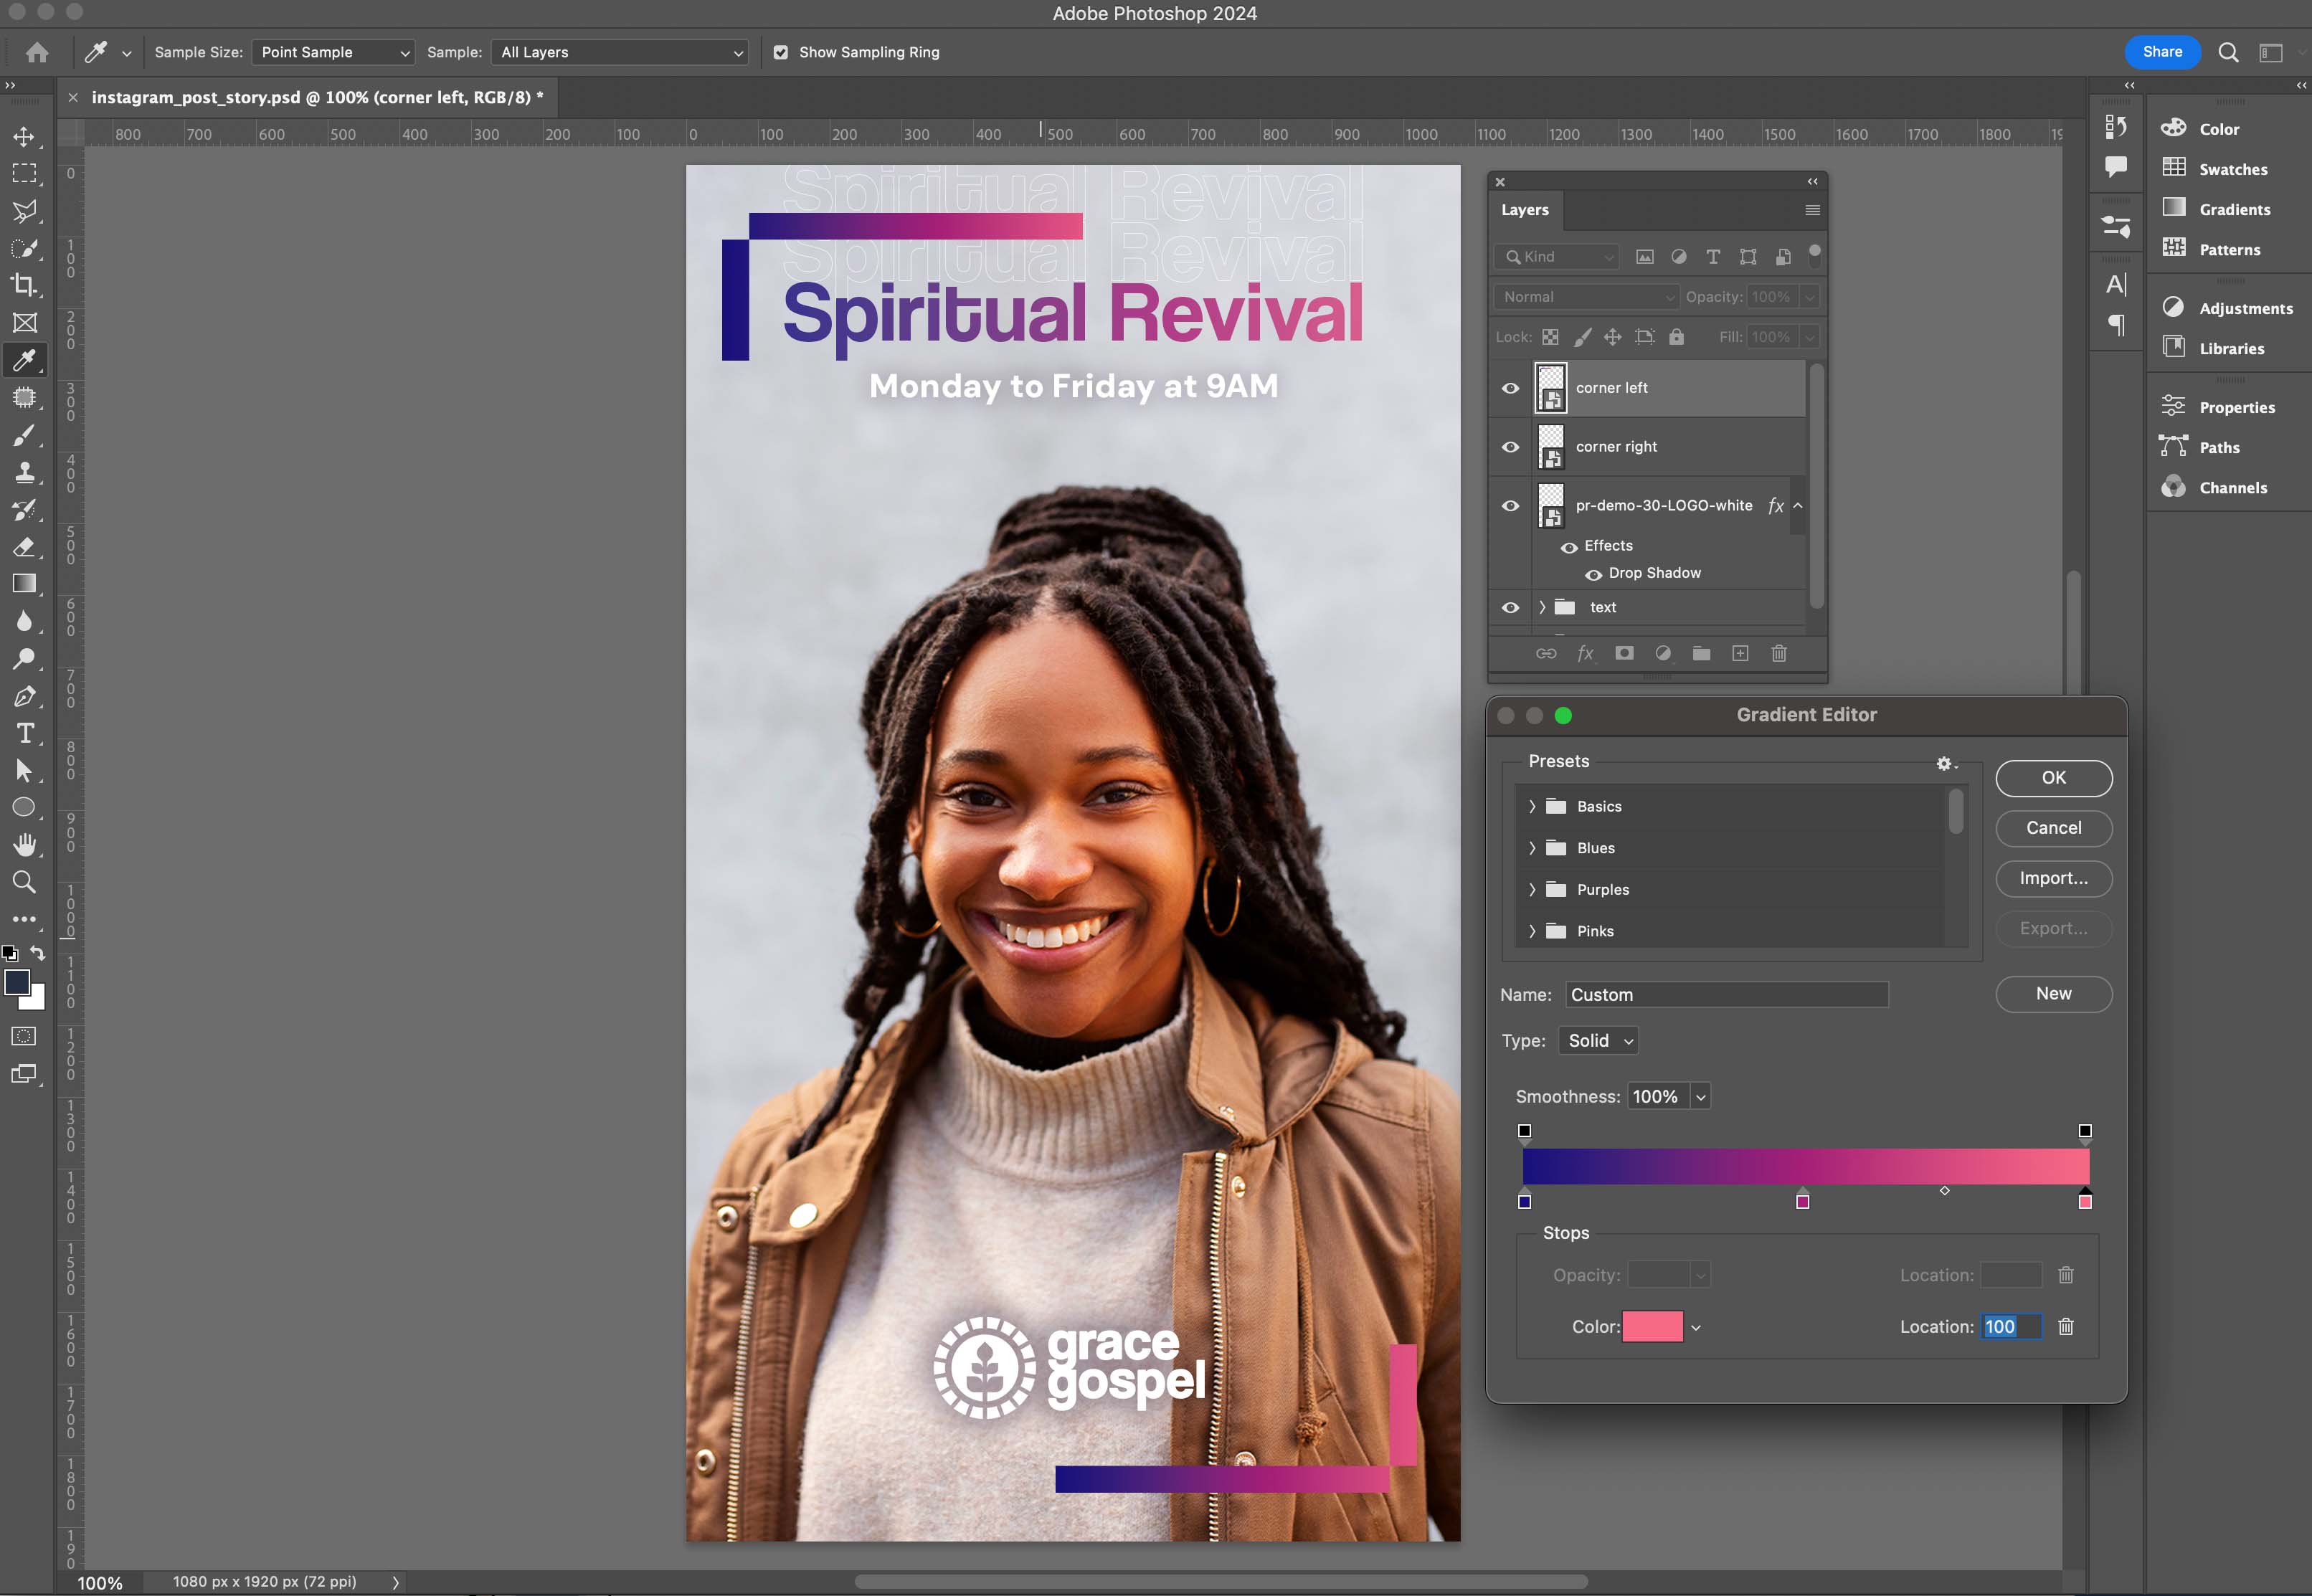Viewport: 2312px width, 1596px height.
Task: Uncheck Show Sampling Ring checkbox
Action: (781, 52)
